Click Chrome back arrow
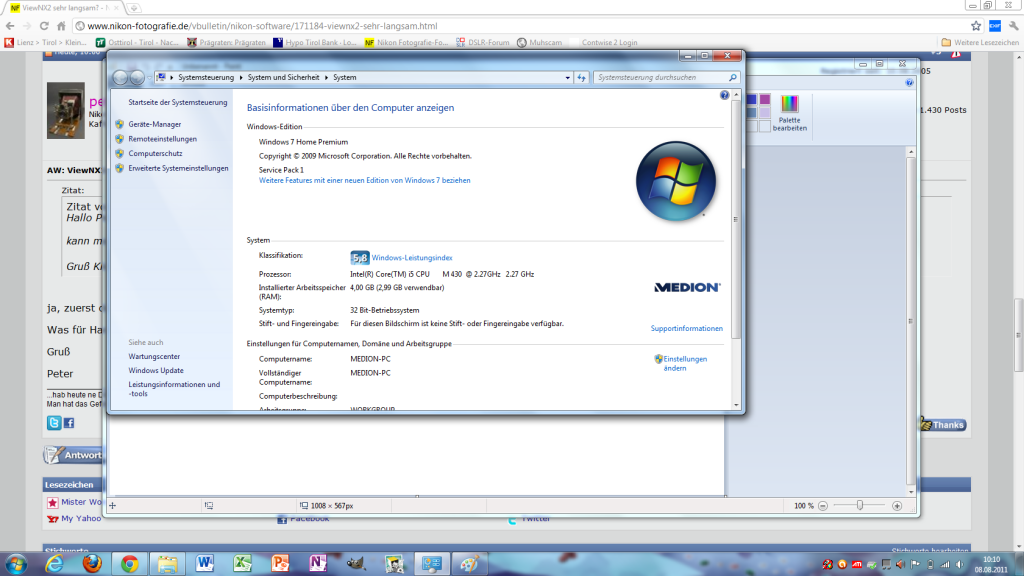This screenshot has height=576, width=1024. pos(10,26)
